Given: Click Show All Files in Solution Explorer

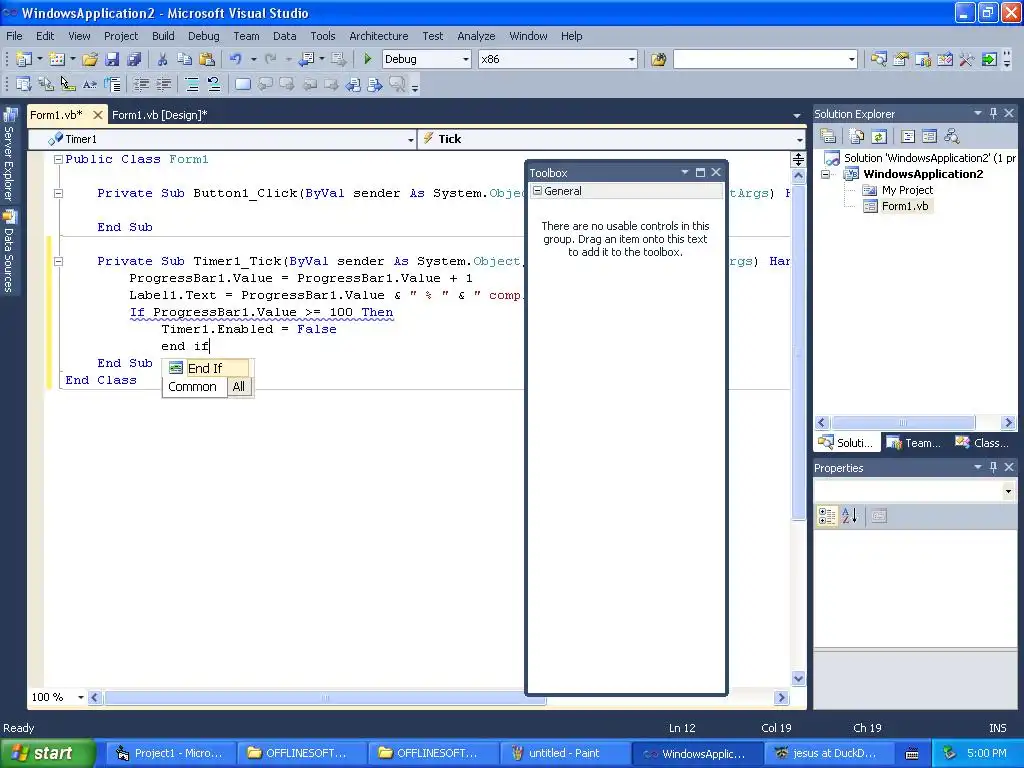Looking at the screenshot, I should click(856, 136).
